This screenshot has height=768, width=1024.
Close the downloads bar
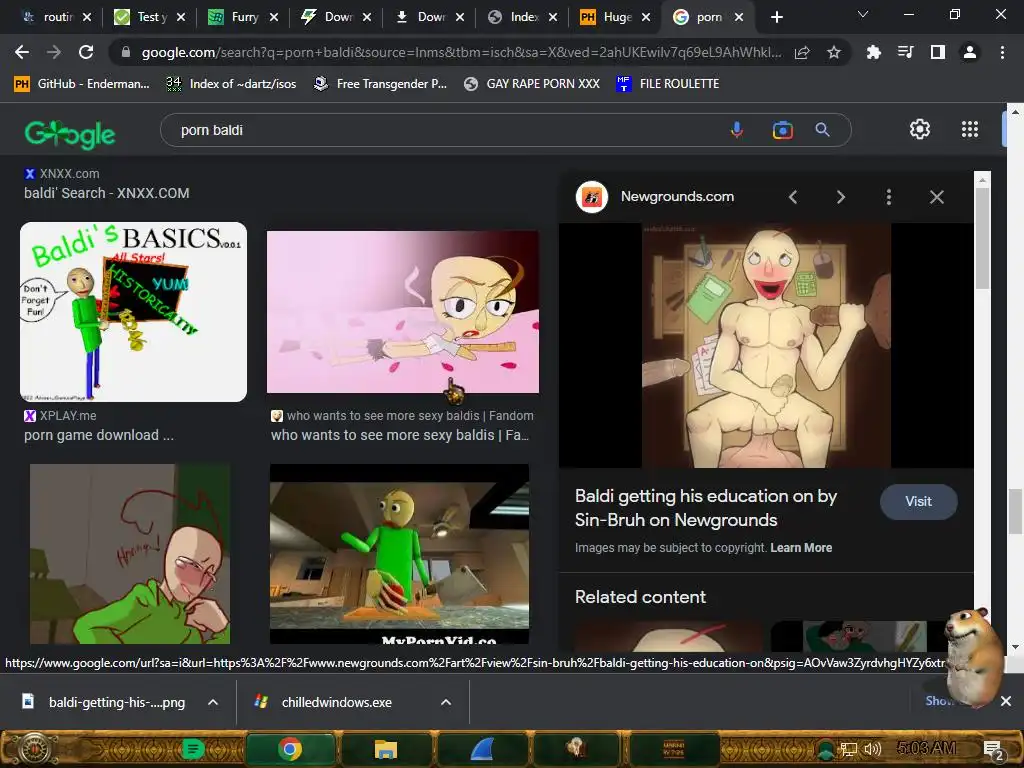[x=1006, y=701]
